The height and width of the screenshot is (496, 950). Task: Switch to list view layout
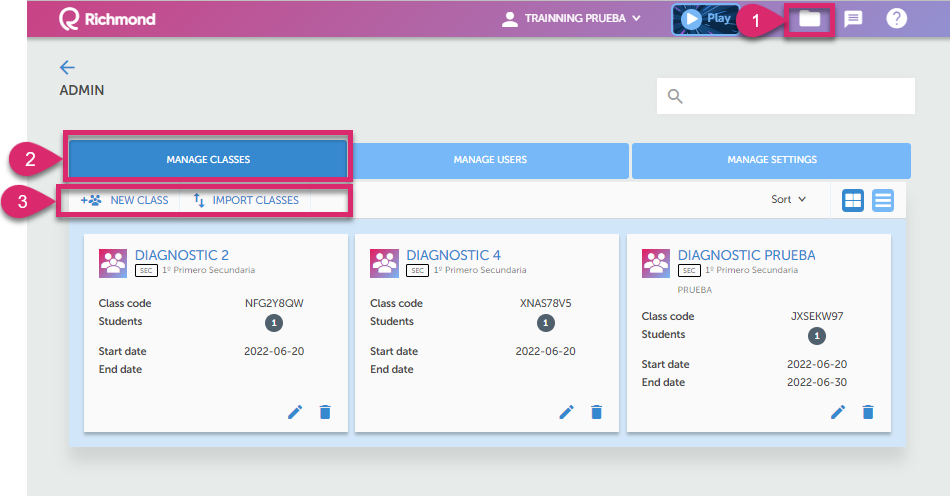click(883, 200)
